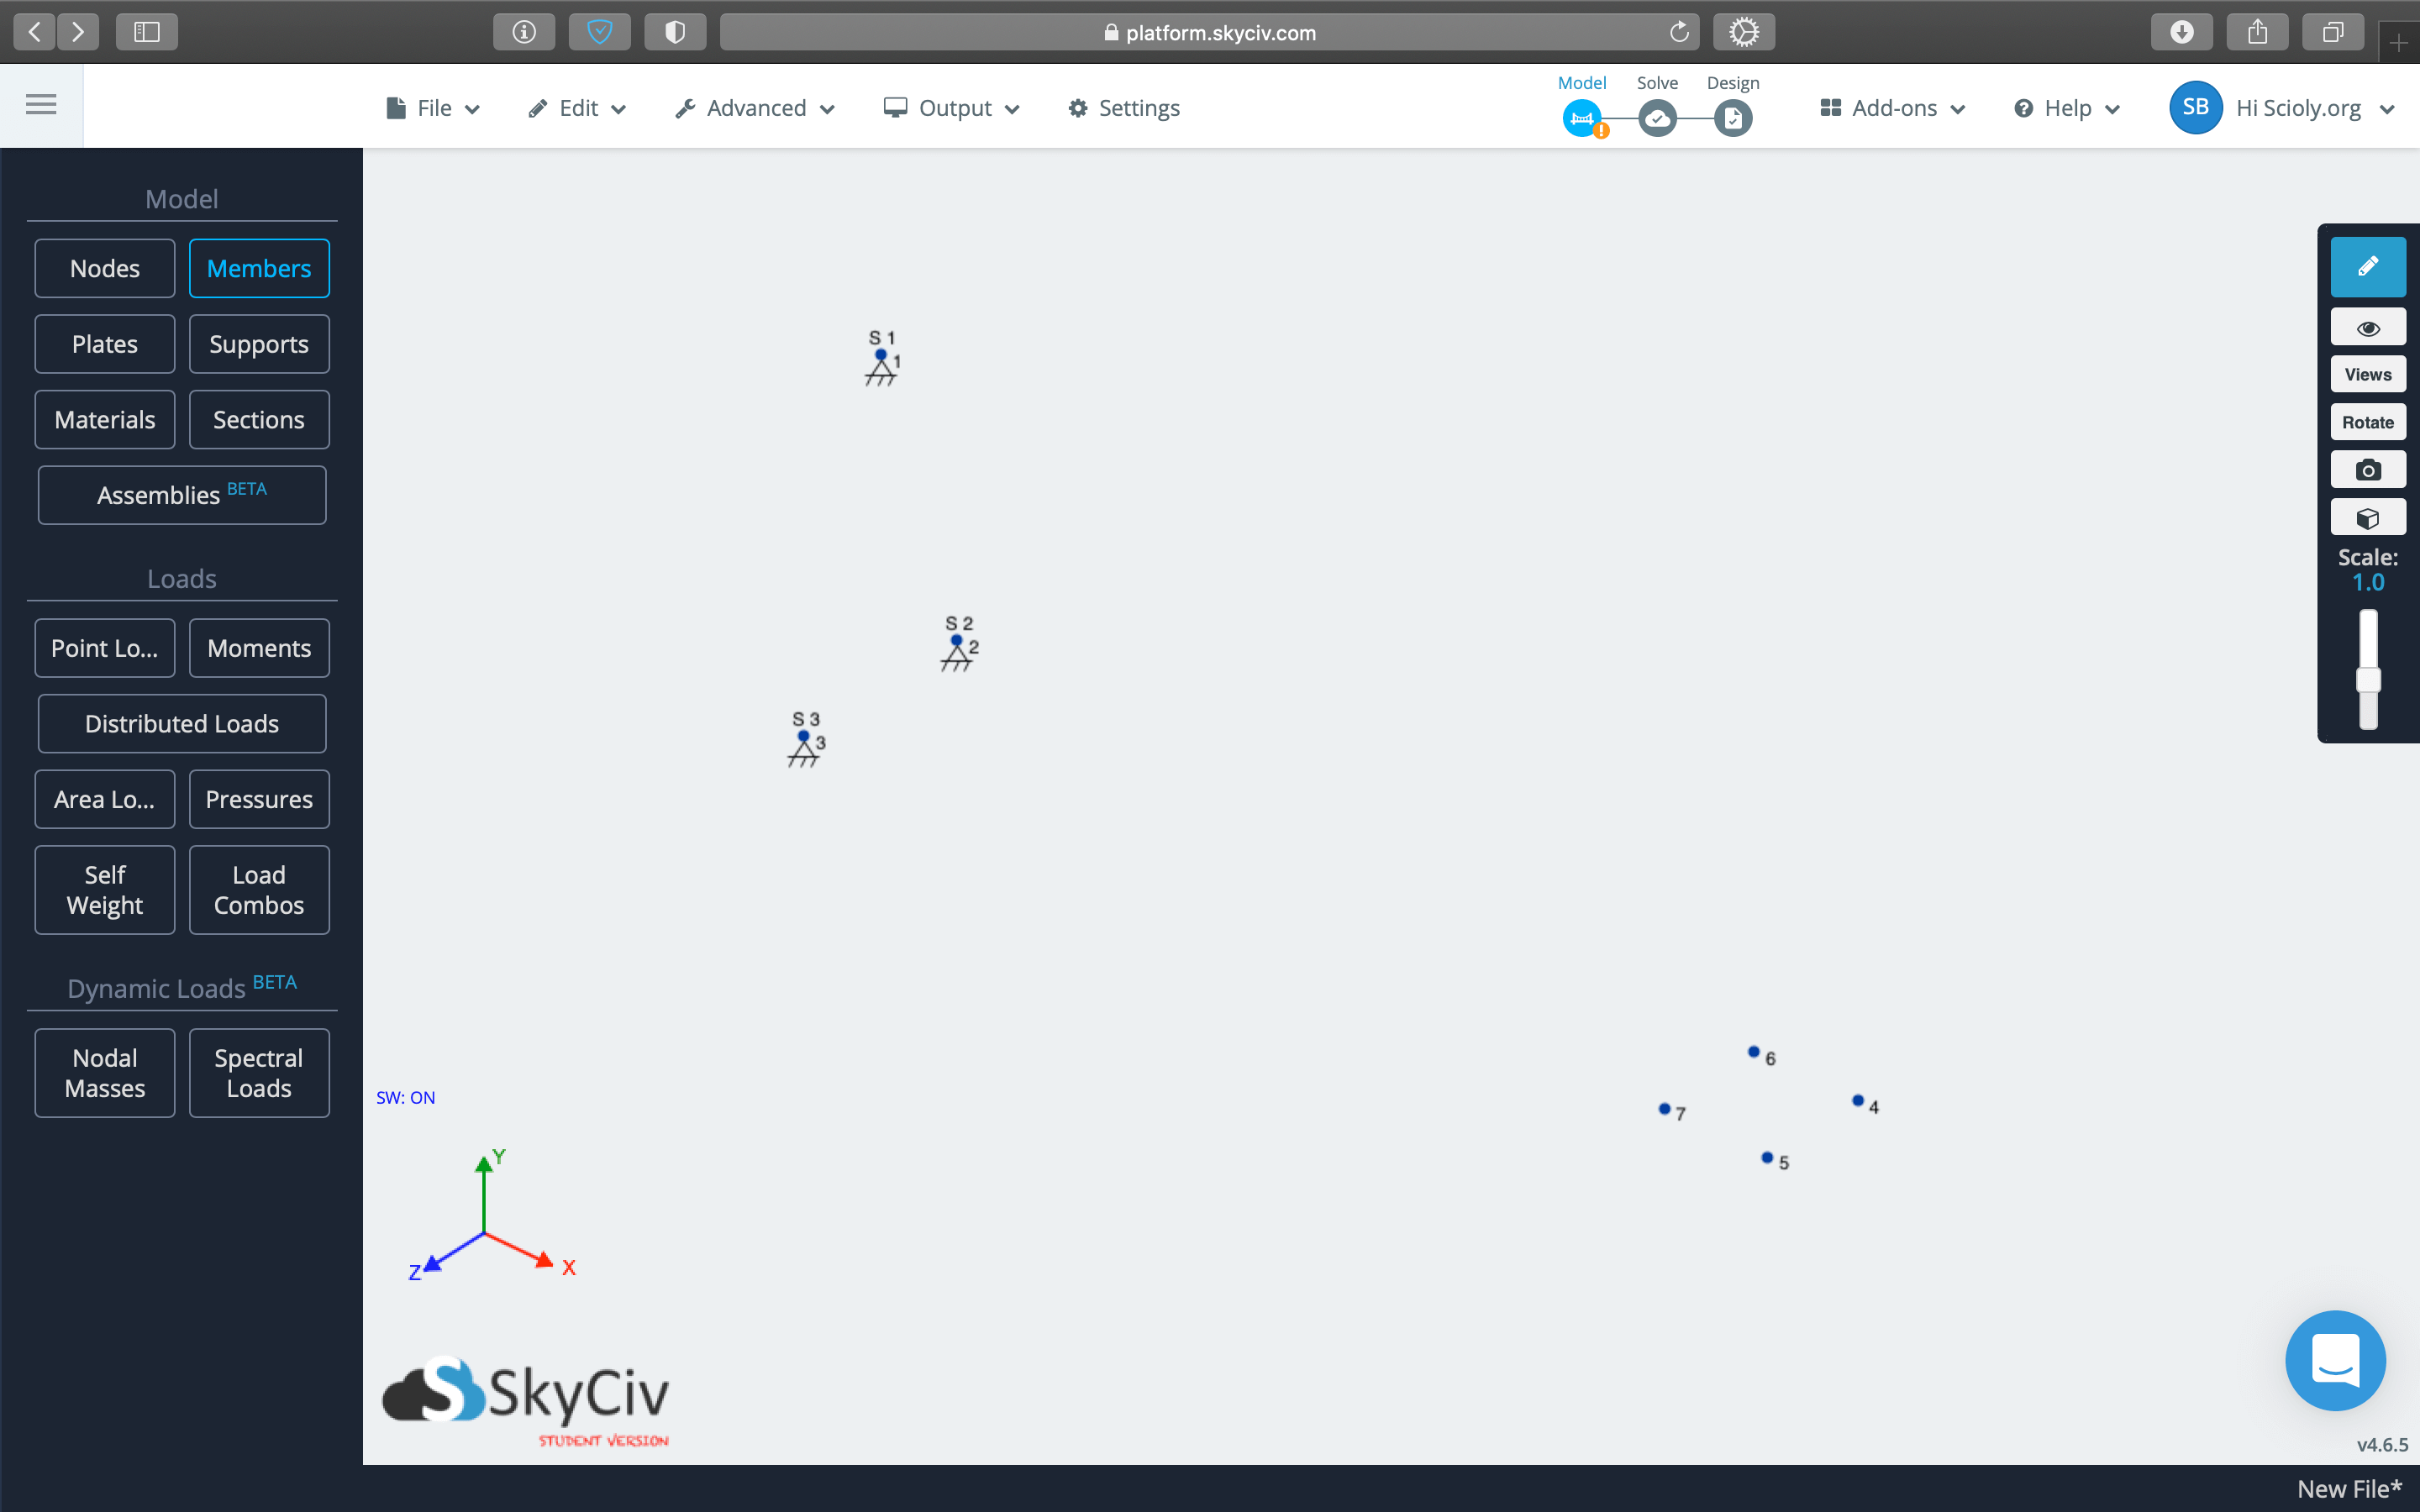Open the chat support bubble

tap(2335, 1360)
